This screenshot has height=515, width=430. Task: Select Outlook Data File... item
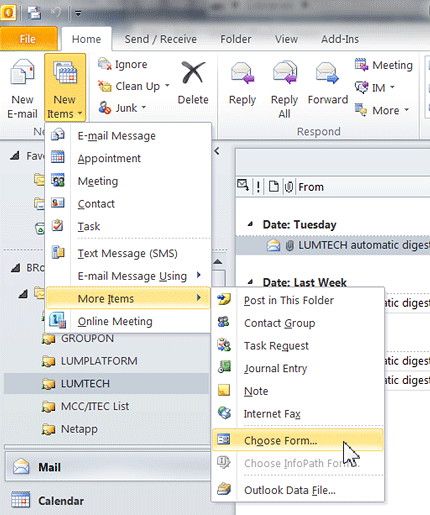298,490
